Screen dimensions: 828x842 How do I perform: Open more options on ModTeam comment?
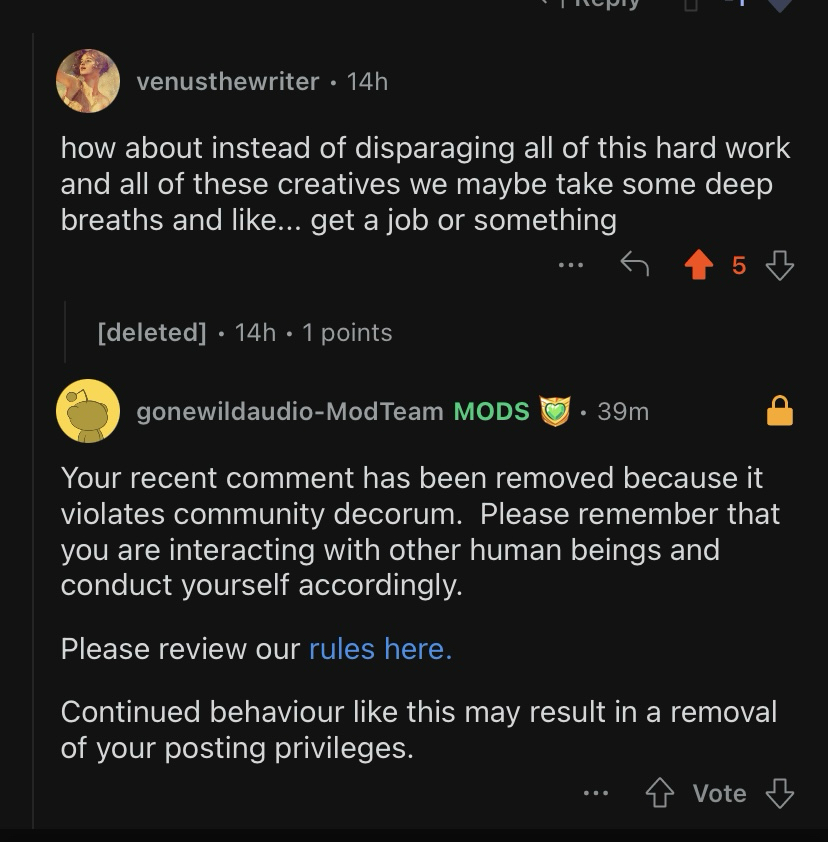(596, 793)
